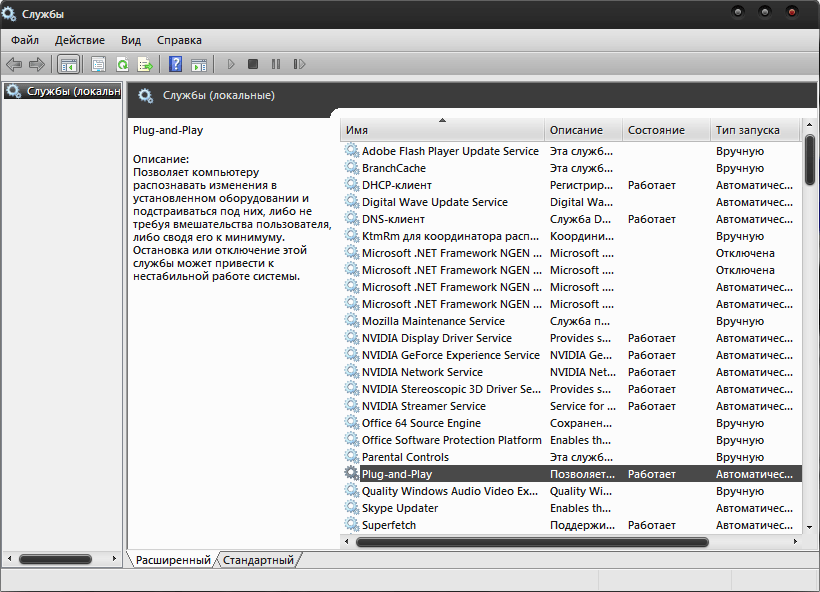The image size is (820, 592).
Task: Click the green Refresh icon
Action: pyautogui.click(x=122, y=64)
